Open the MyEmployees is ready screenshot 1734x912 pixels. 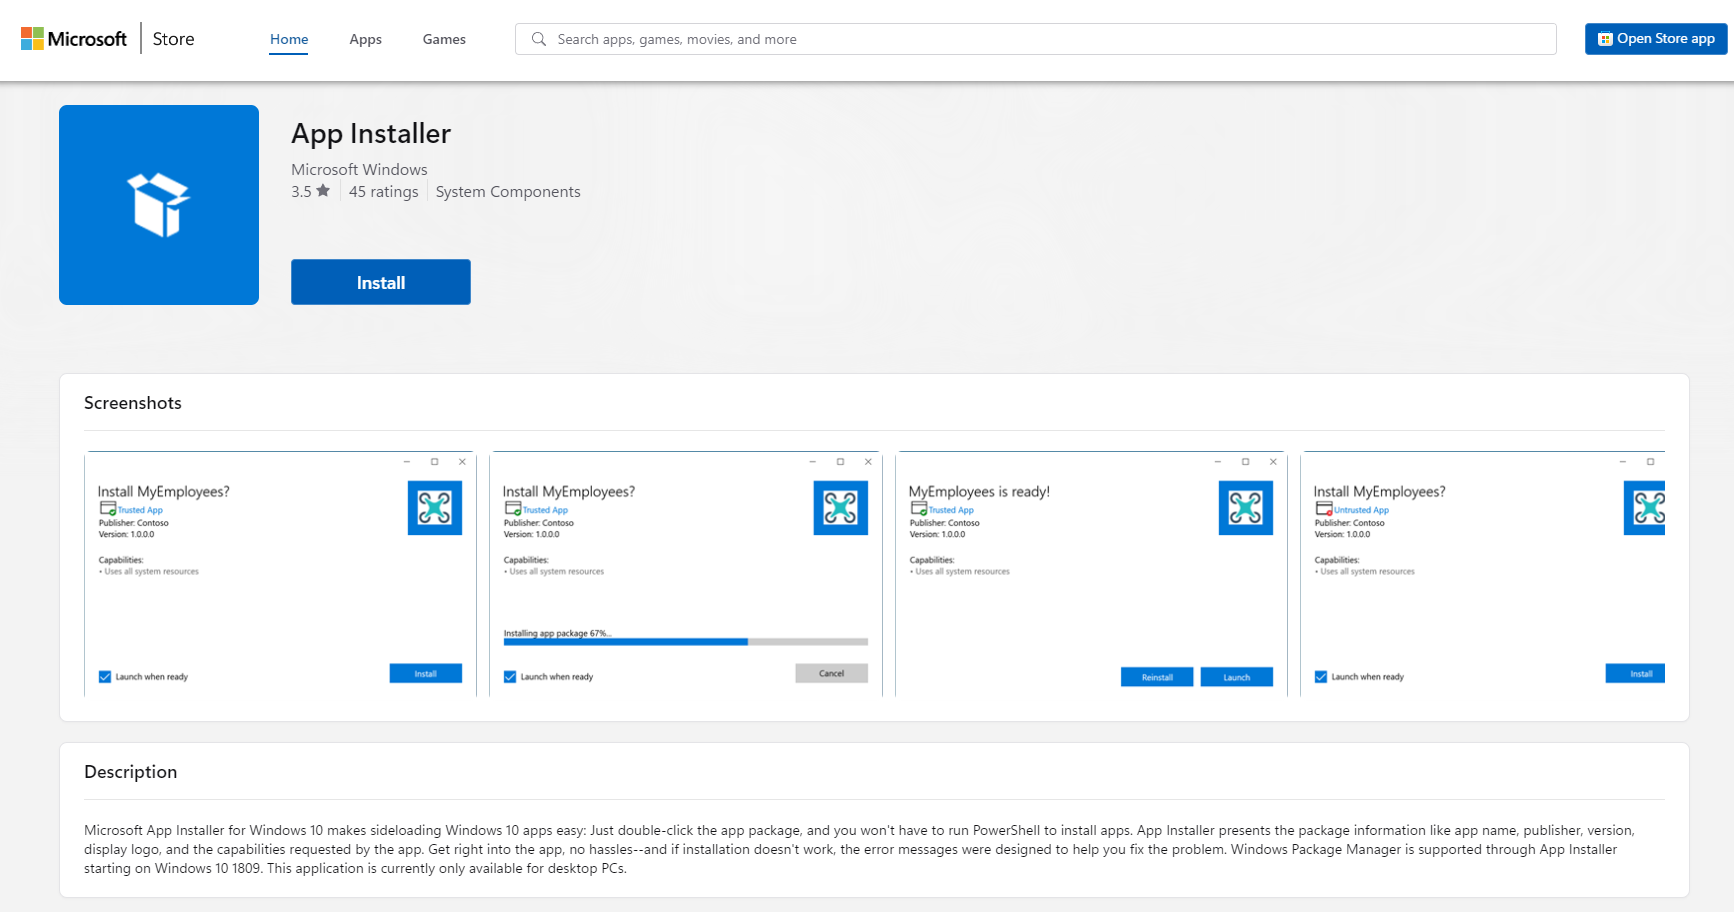[x=1091, y=574]
